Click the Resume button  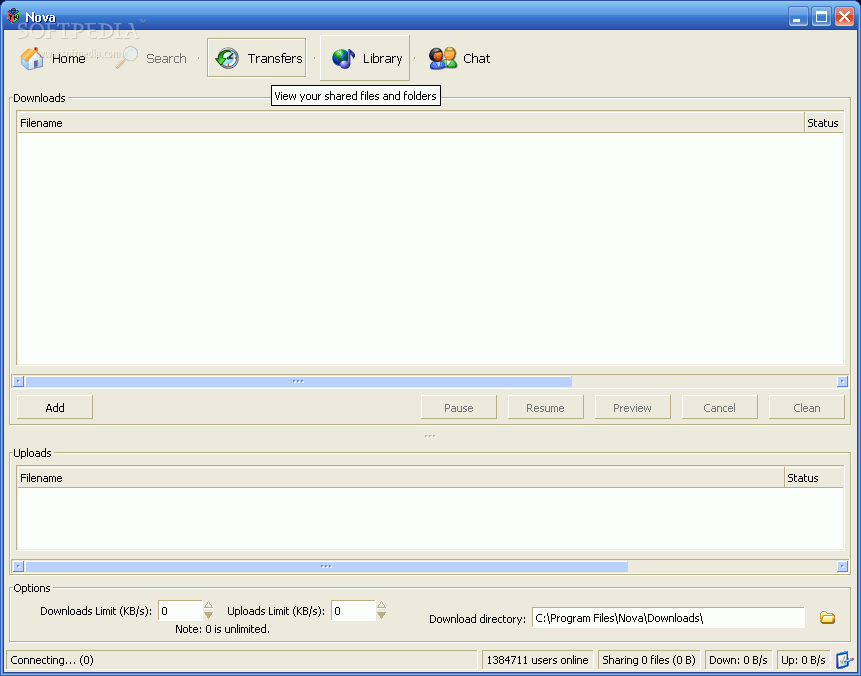coord(545,407)
